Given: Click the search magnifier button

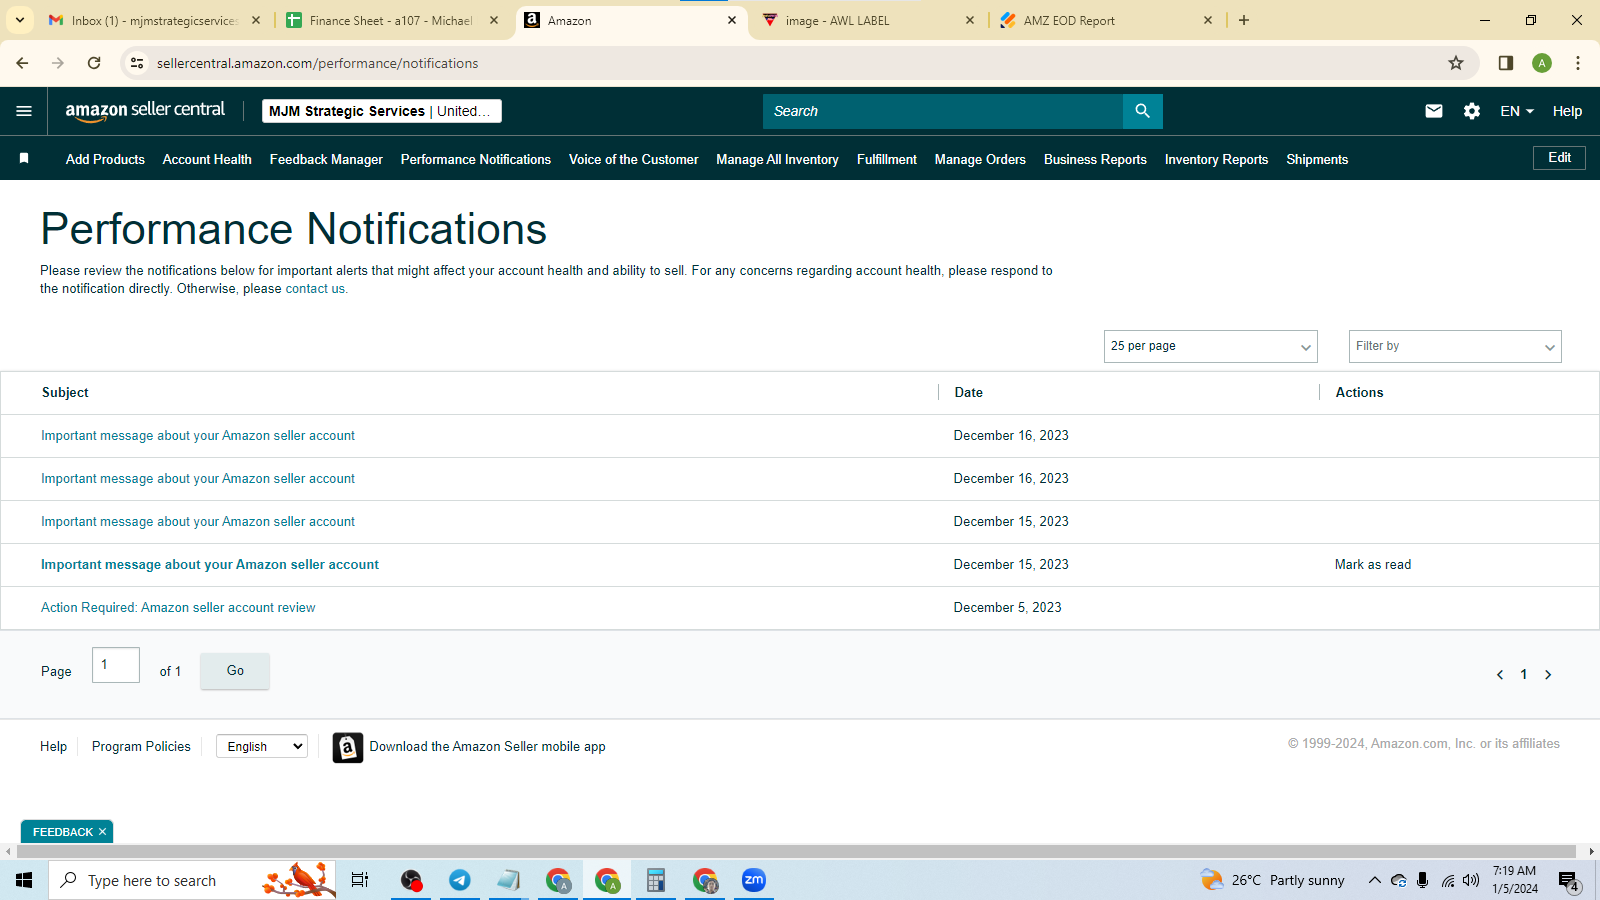Looking at the screenshot, I should point(1142,111).
